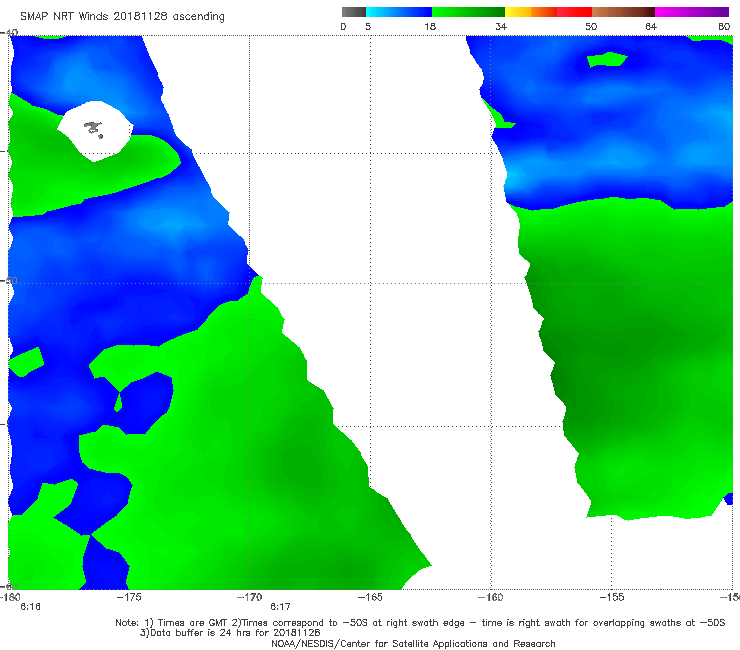Click the longitude label '-165'
The image size is (740, 650).
(x=370, y=597)
